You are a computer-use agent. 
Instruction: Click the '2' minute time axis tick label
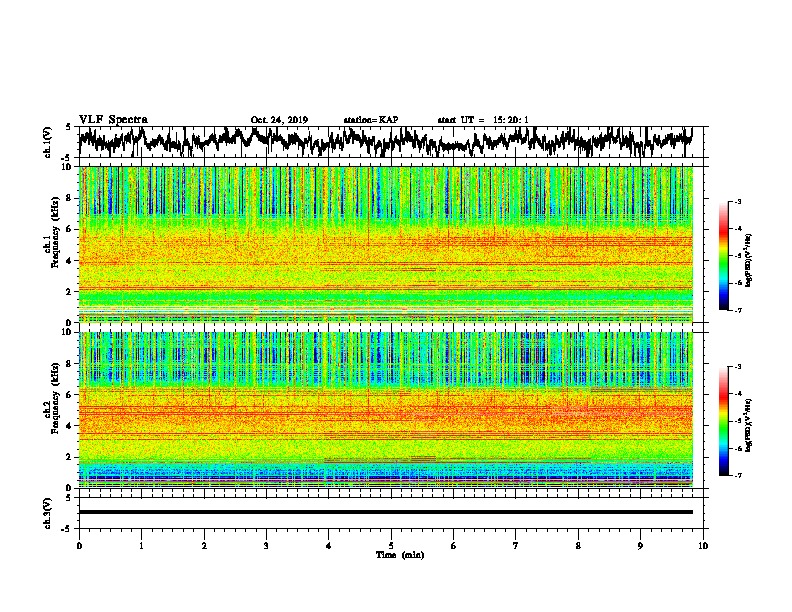pyautogui.click(x=204, y=546)
